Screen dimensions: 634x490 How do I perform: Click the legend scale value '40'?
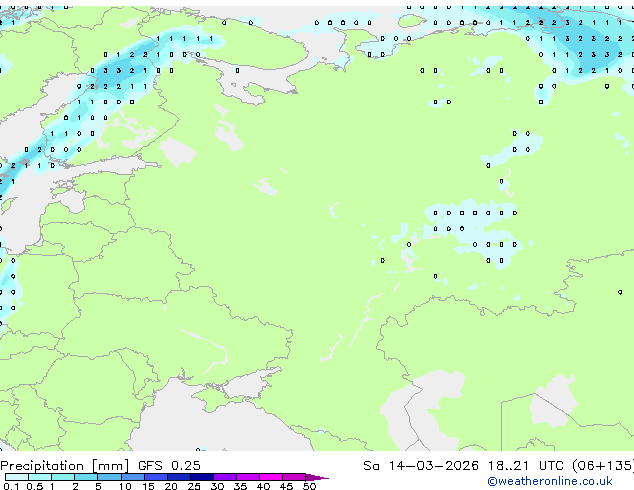[x=263, y=486]
